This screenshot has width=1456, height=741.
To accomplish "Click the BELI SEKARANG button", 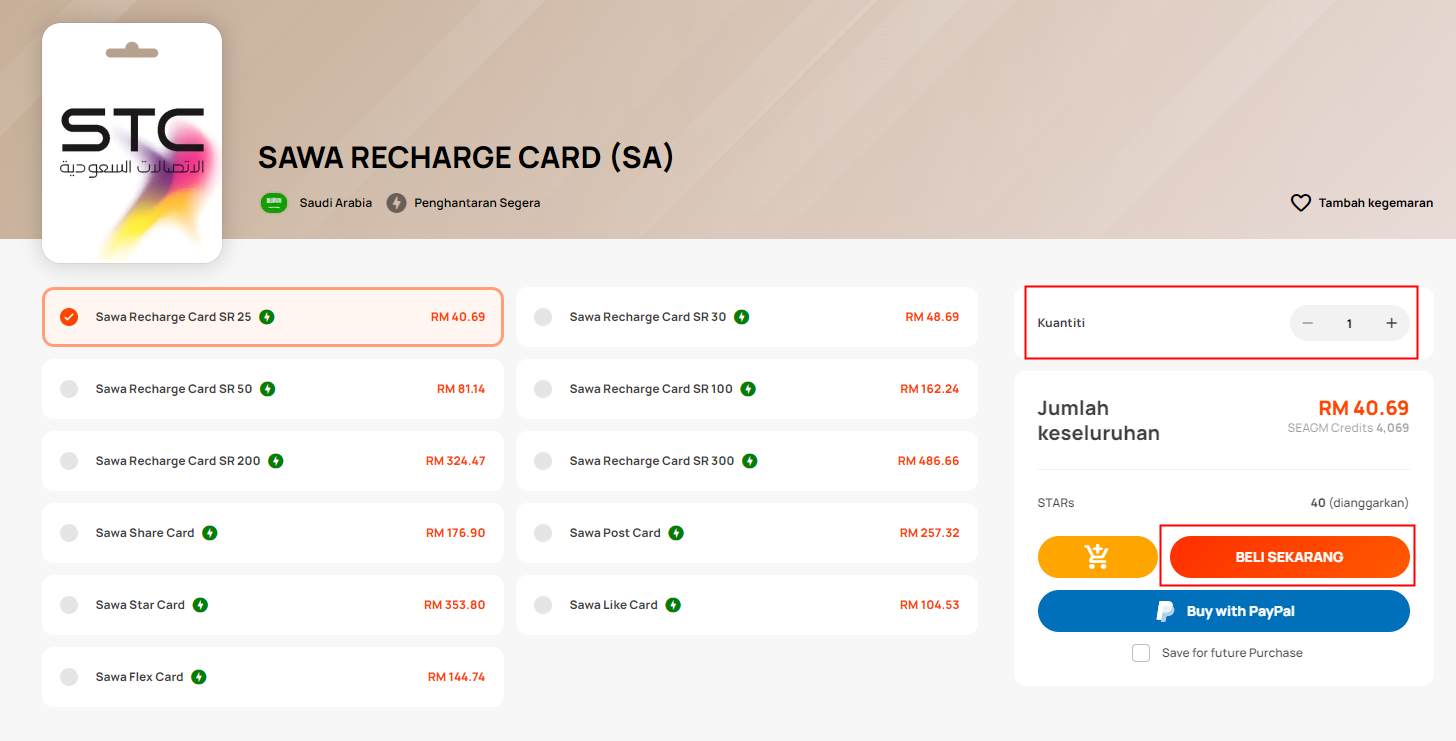I will [x=1289, y=557].
